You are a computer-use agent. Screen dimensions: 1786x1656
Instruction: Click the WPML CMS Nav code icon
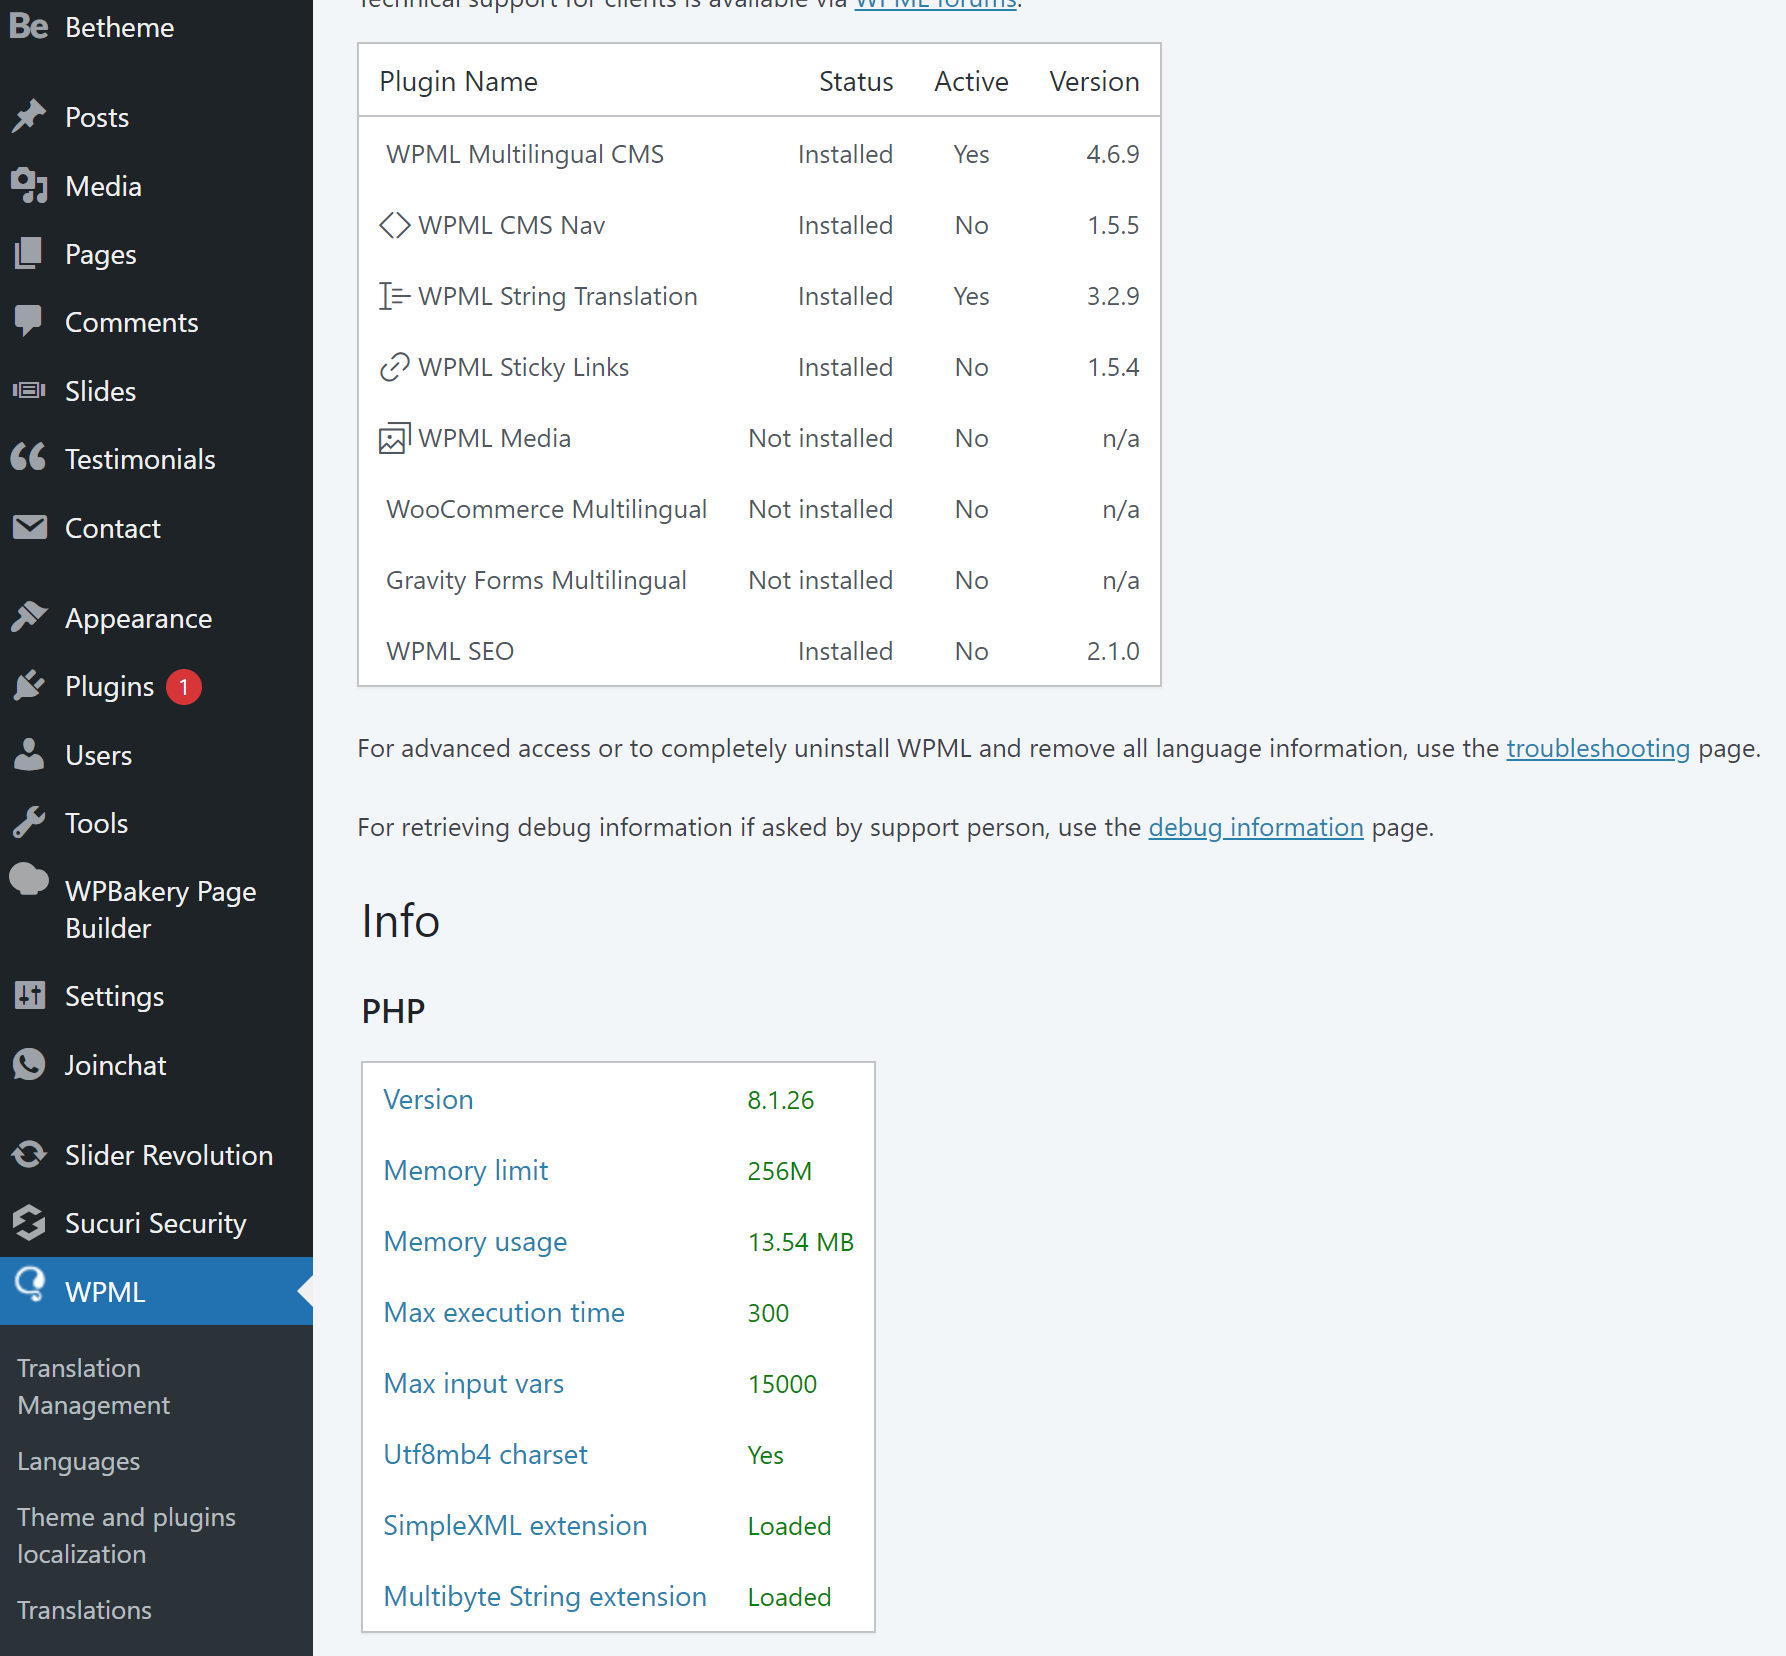(395, 225)
